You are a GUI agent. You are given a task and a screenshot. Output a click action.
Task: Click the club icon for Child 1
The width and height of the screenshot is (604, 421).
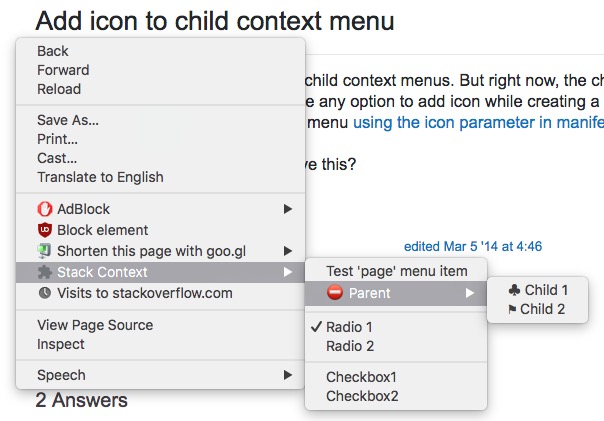click(514, 290)
